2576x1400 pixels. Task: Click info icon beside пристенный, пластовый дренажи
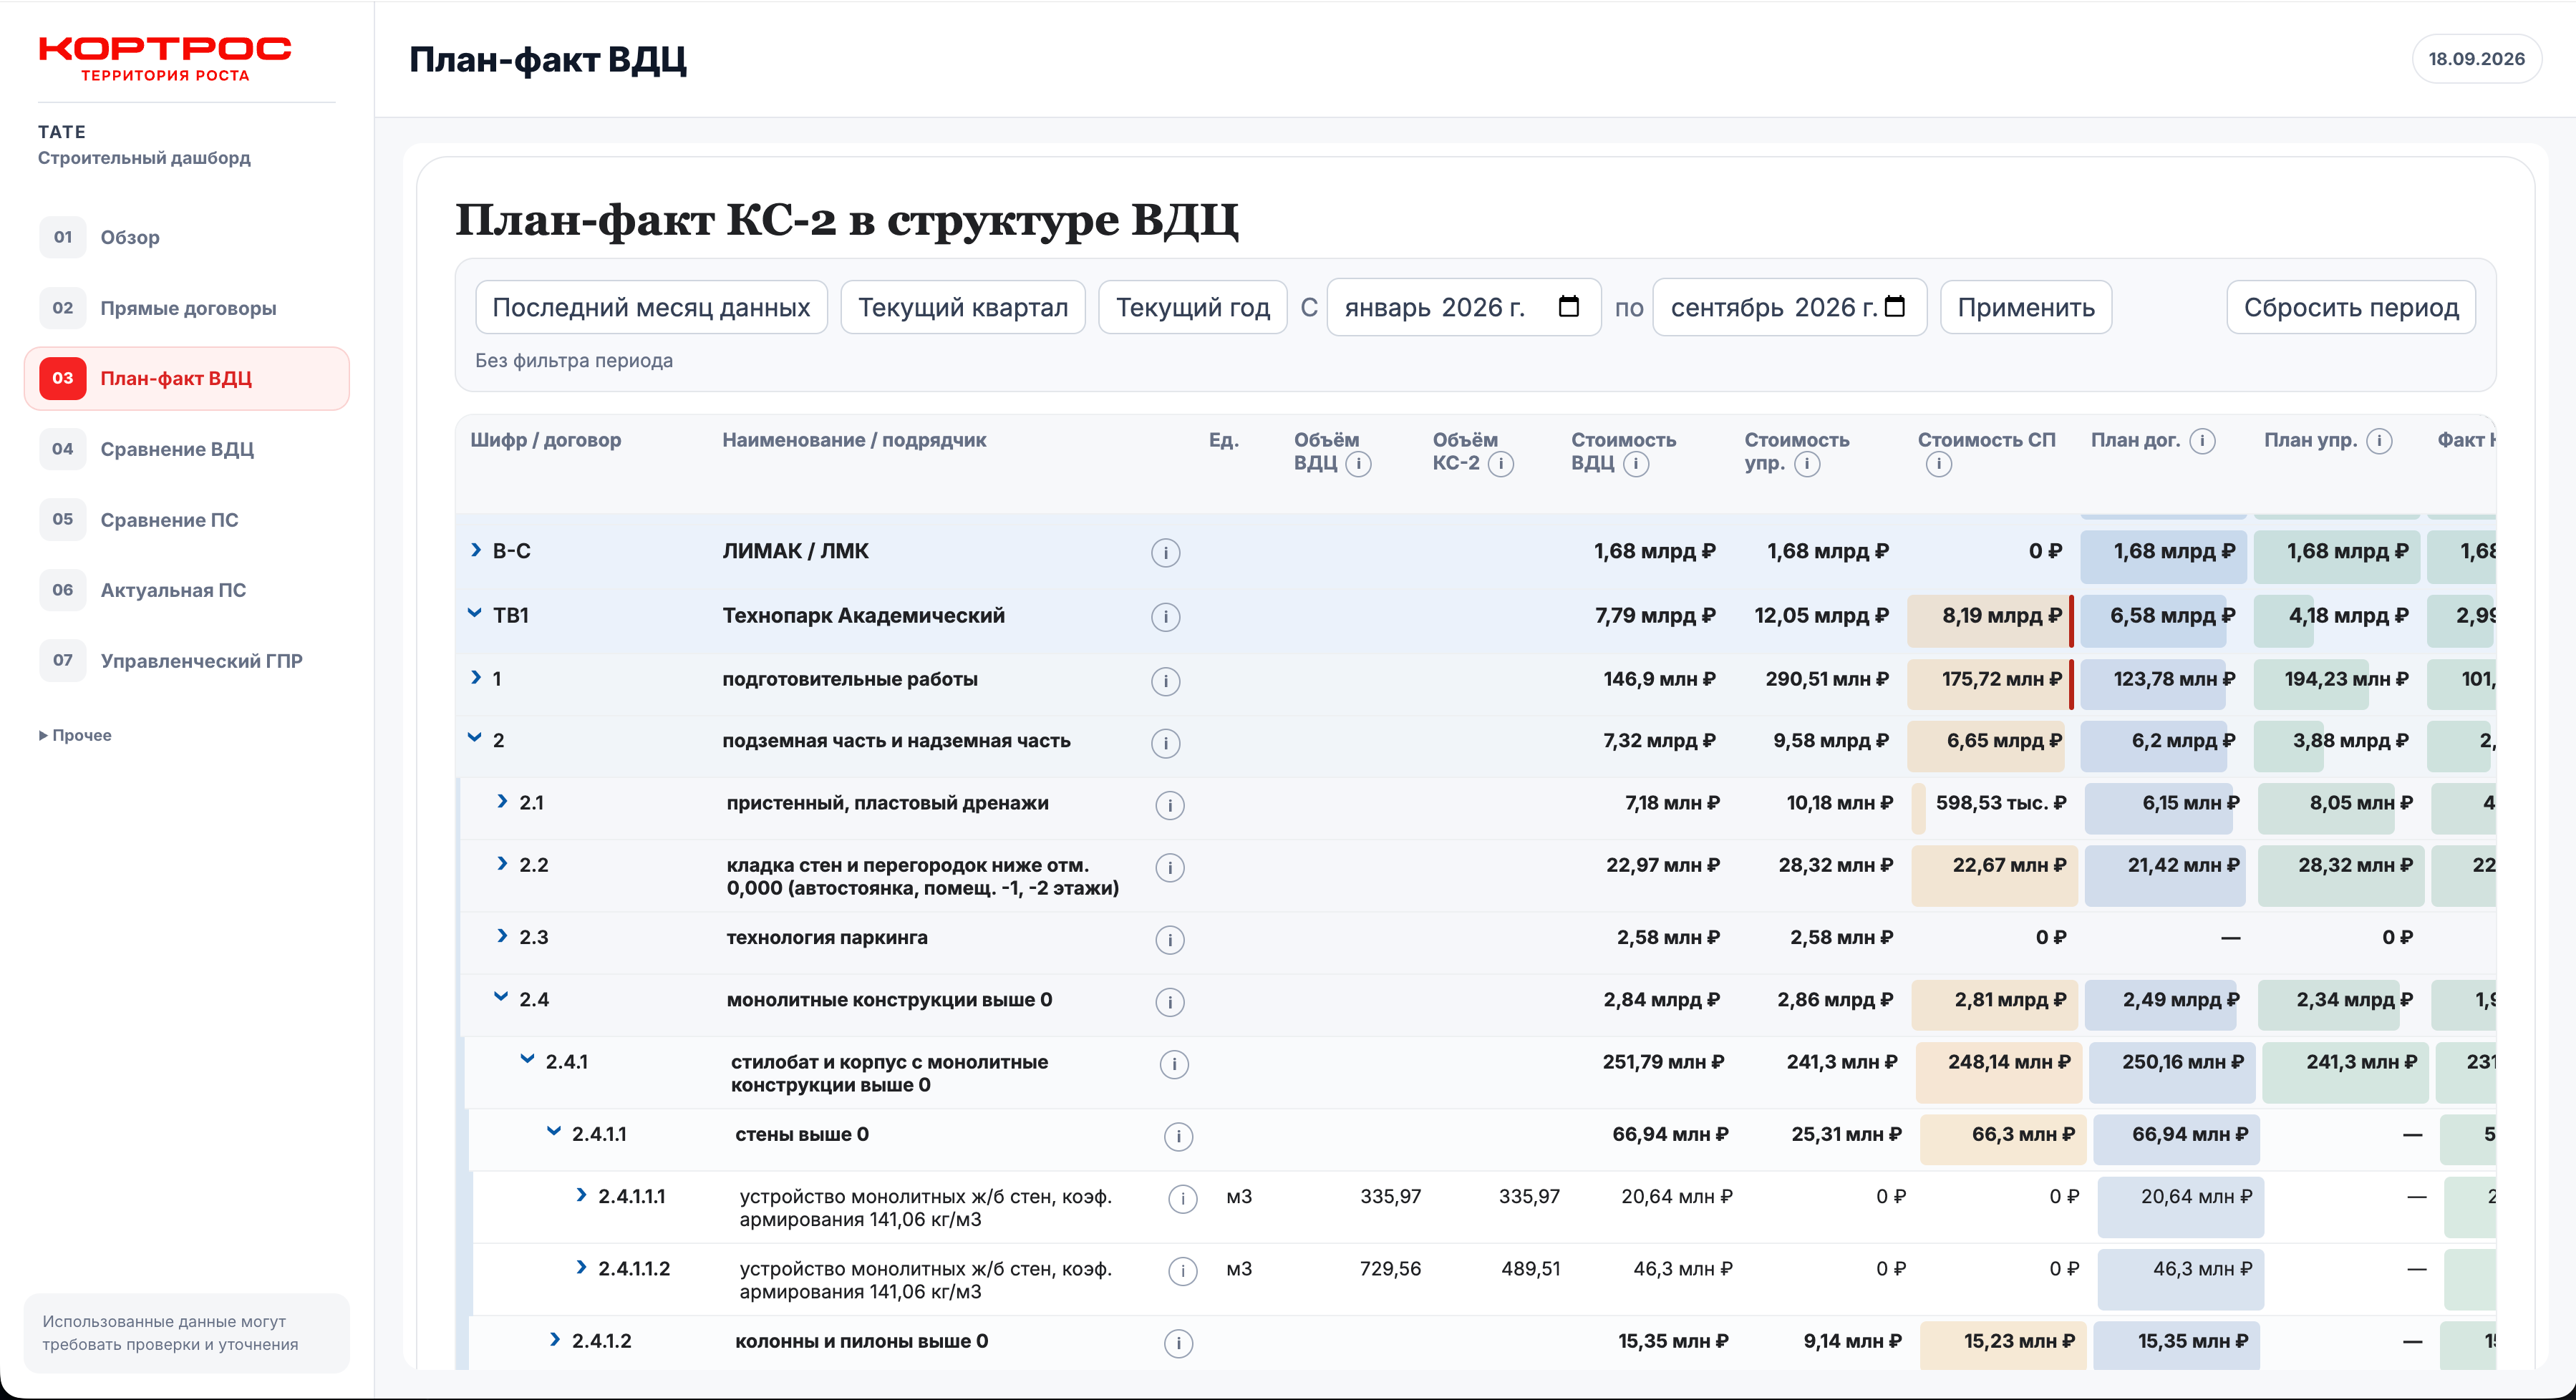[x=1169, y=805]
